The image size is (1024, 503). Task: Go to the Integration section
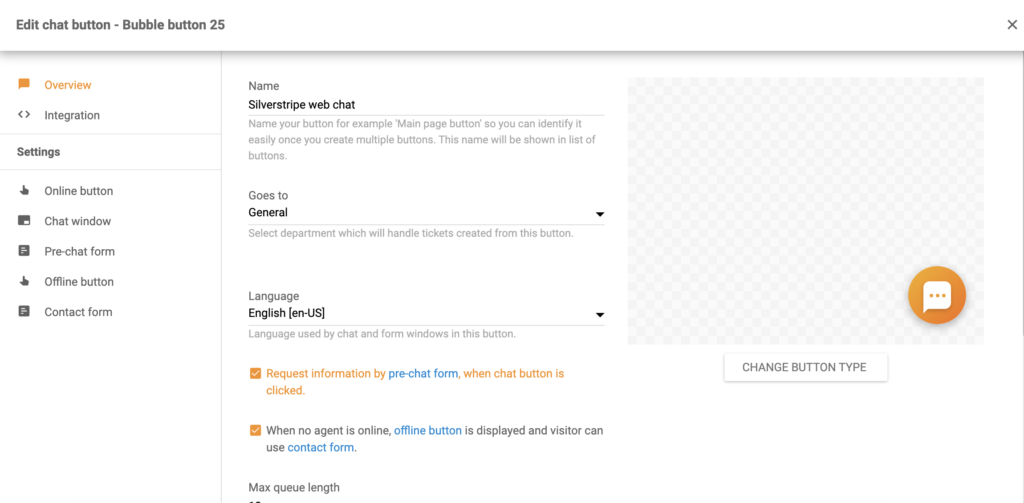72,115
